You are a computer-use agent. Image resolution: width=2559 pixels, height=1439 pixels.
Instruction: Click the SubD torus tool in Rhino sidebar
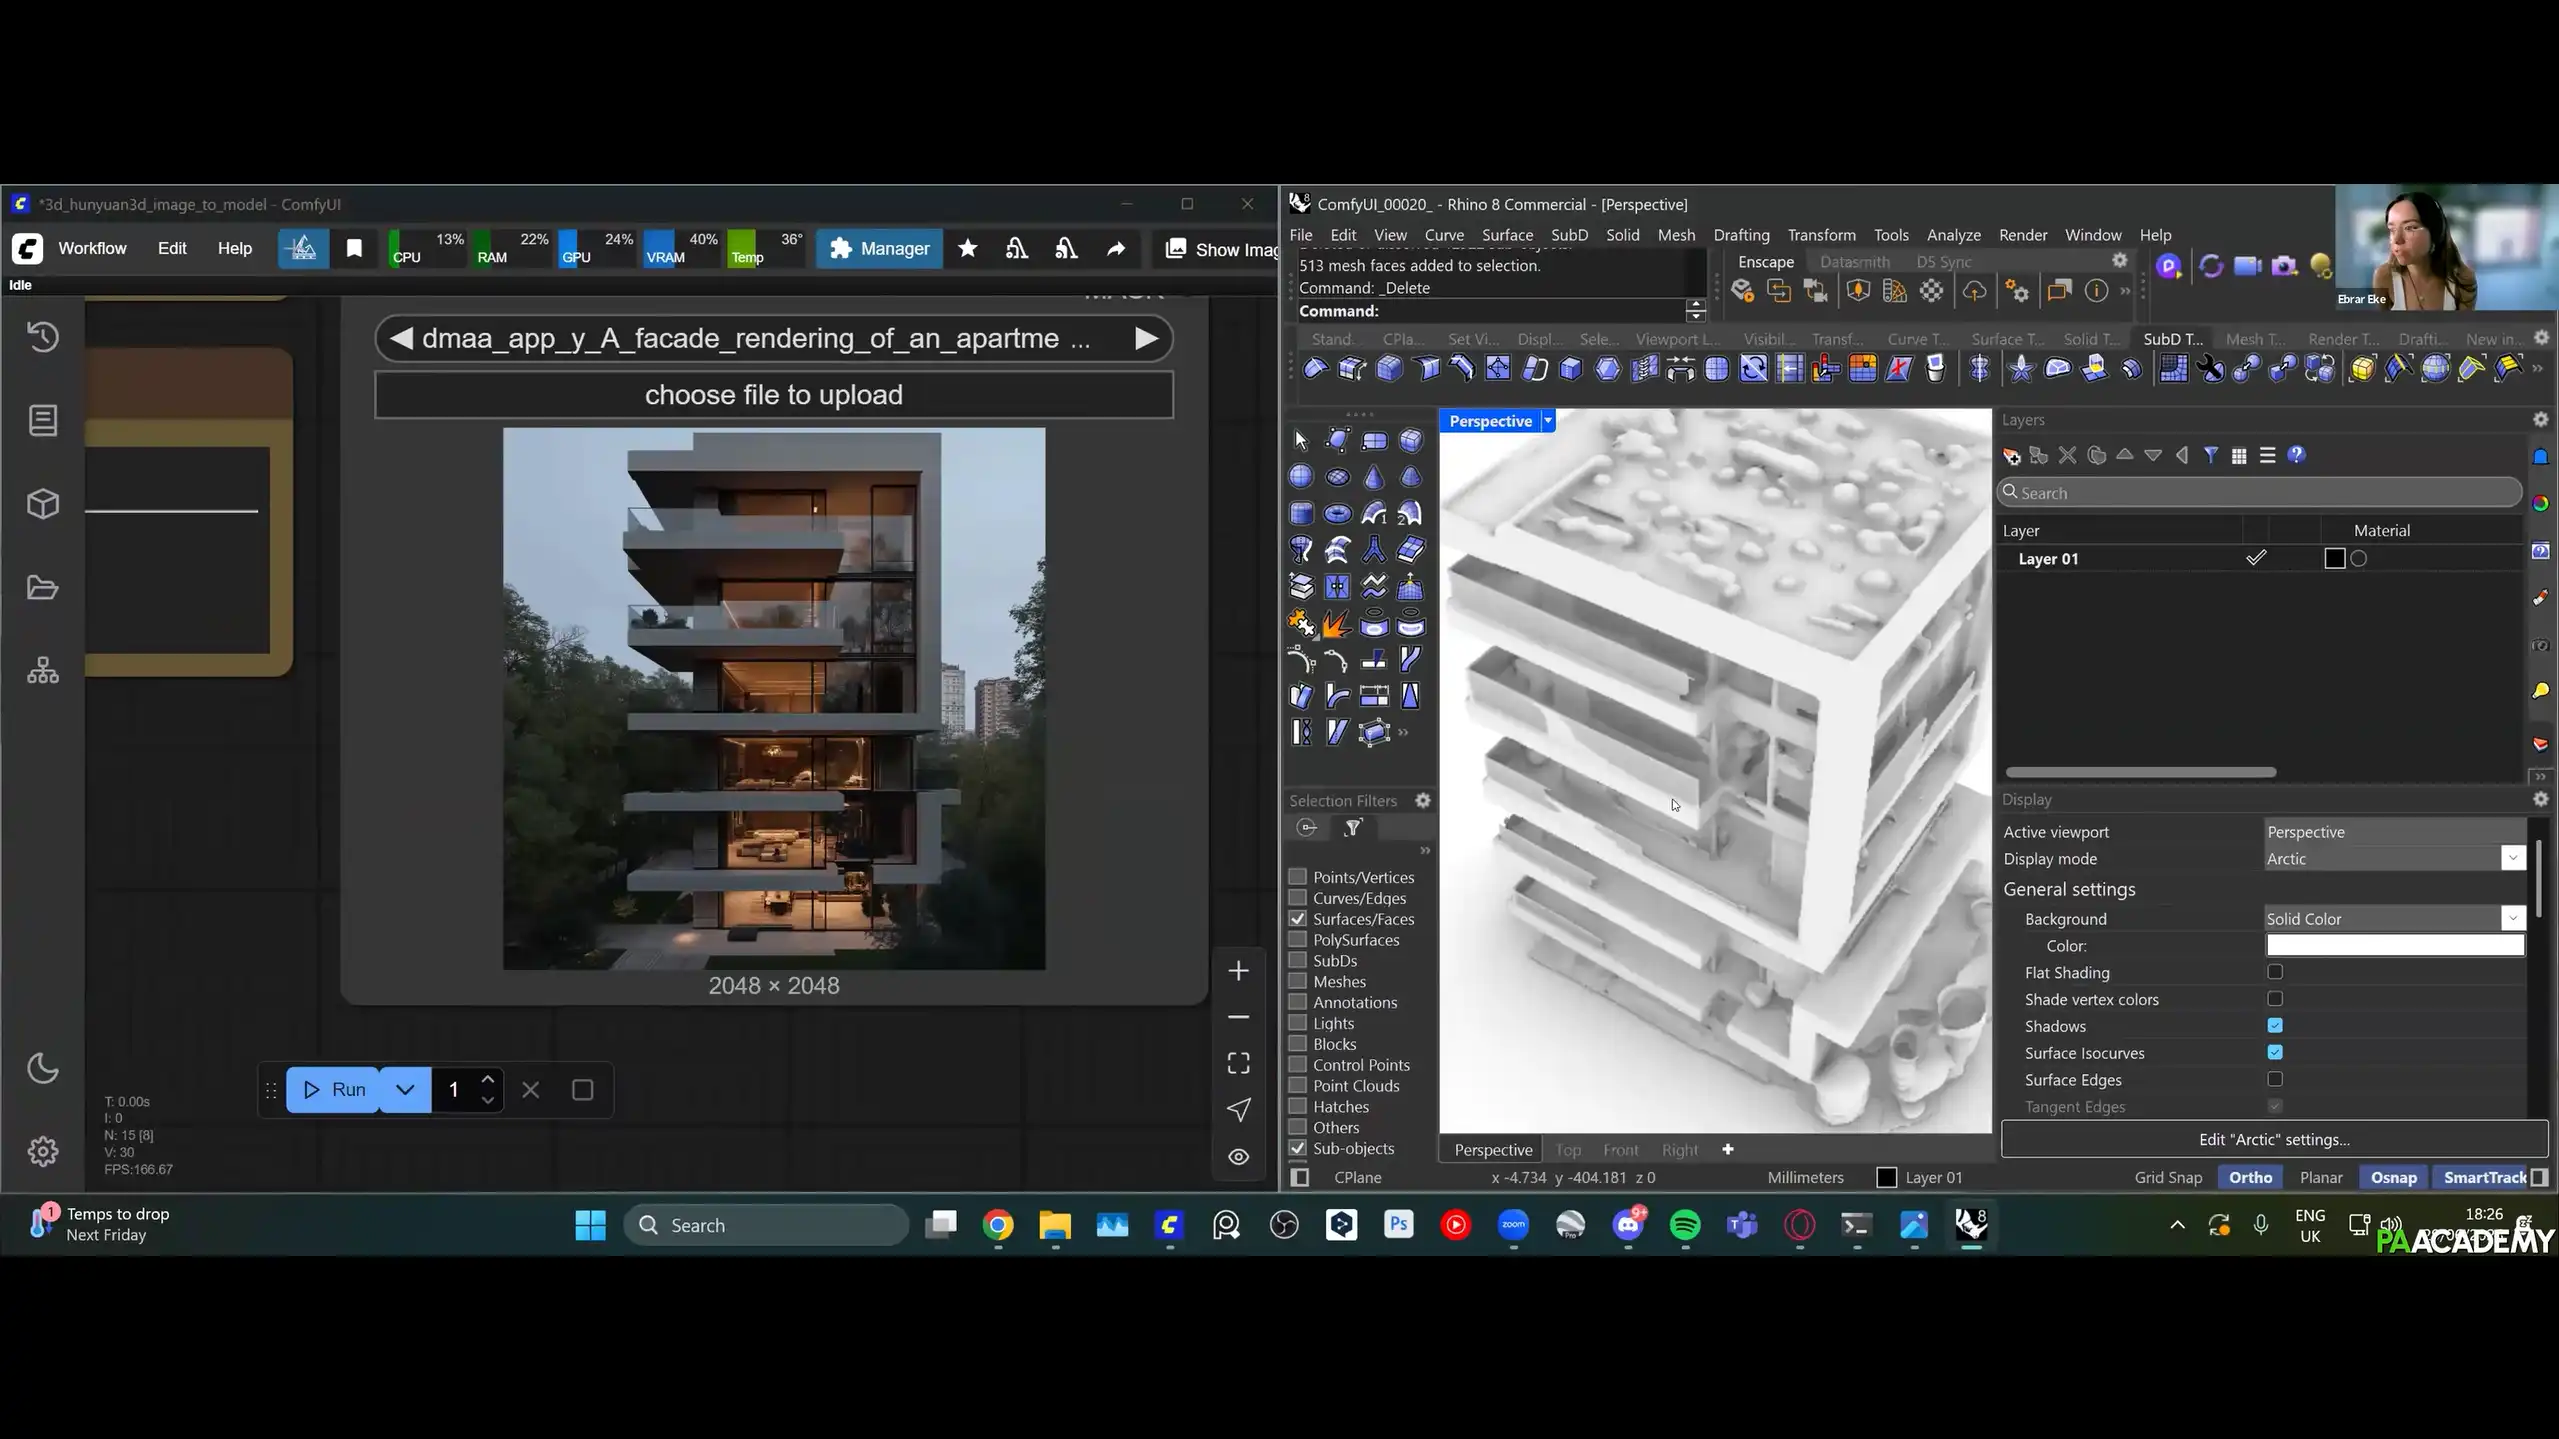1337,514
